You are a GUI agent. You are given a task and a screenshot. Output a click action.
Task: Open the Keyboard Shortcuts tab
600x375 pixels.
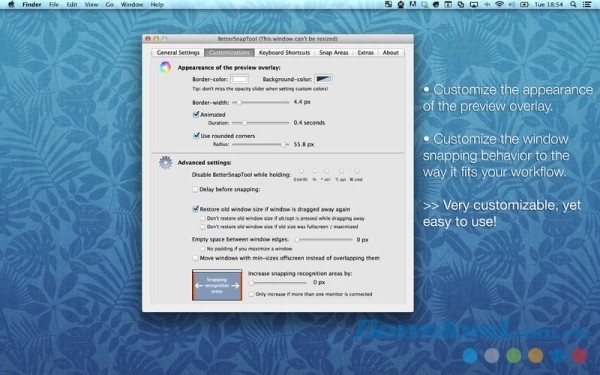(x=284, y=52)
